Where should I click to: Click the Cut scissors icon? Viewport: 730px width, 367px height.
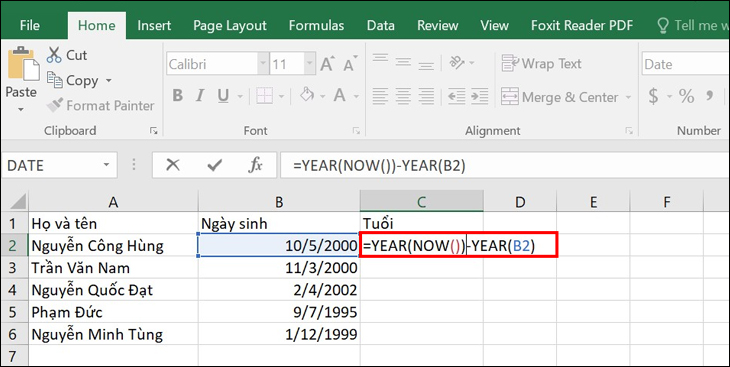(54, 55)
